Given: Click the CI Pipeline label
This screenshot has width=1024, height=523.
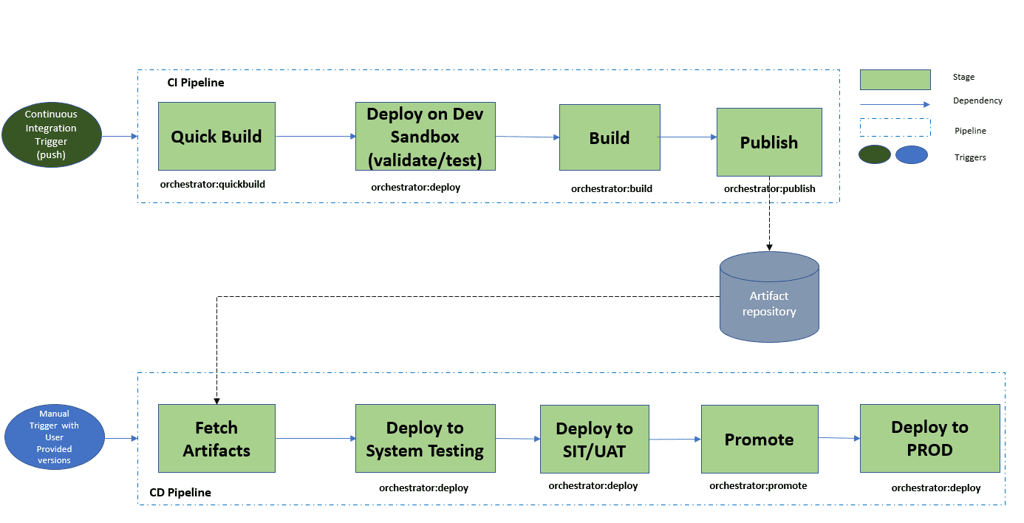Looking at the screenshot, I should click(x=196, y=82).
